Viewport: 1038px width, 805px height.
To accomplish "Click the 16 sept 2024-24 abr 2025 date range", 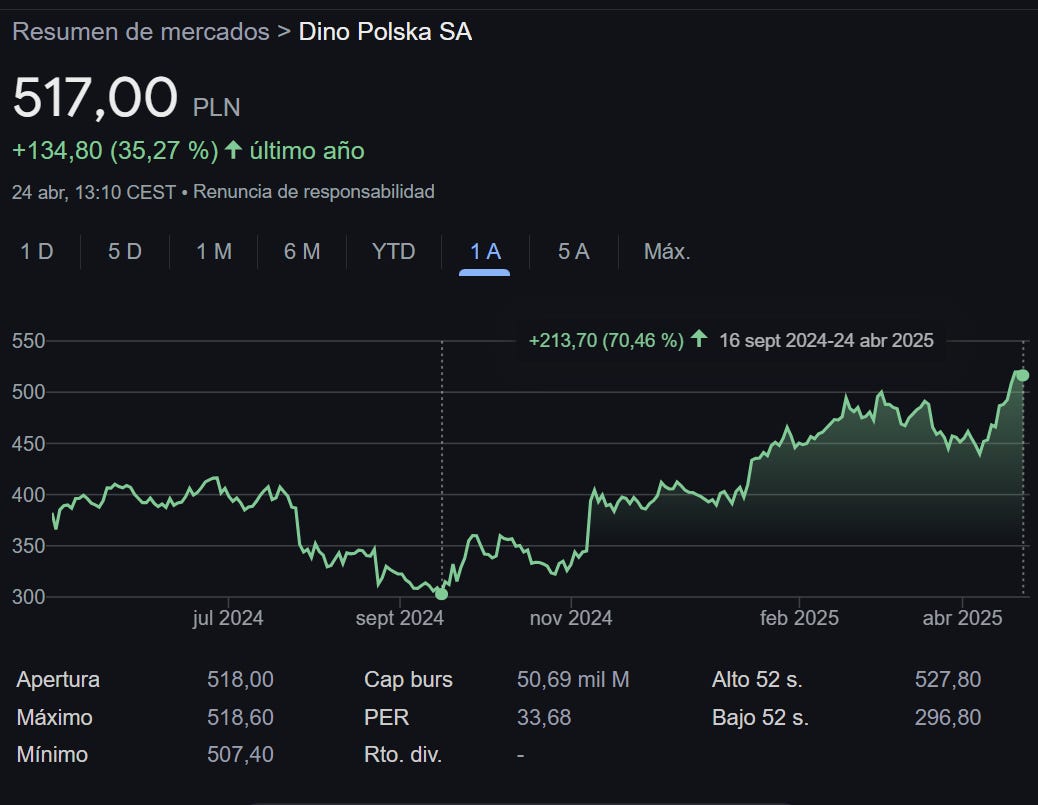I will point(827,340).
